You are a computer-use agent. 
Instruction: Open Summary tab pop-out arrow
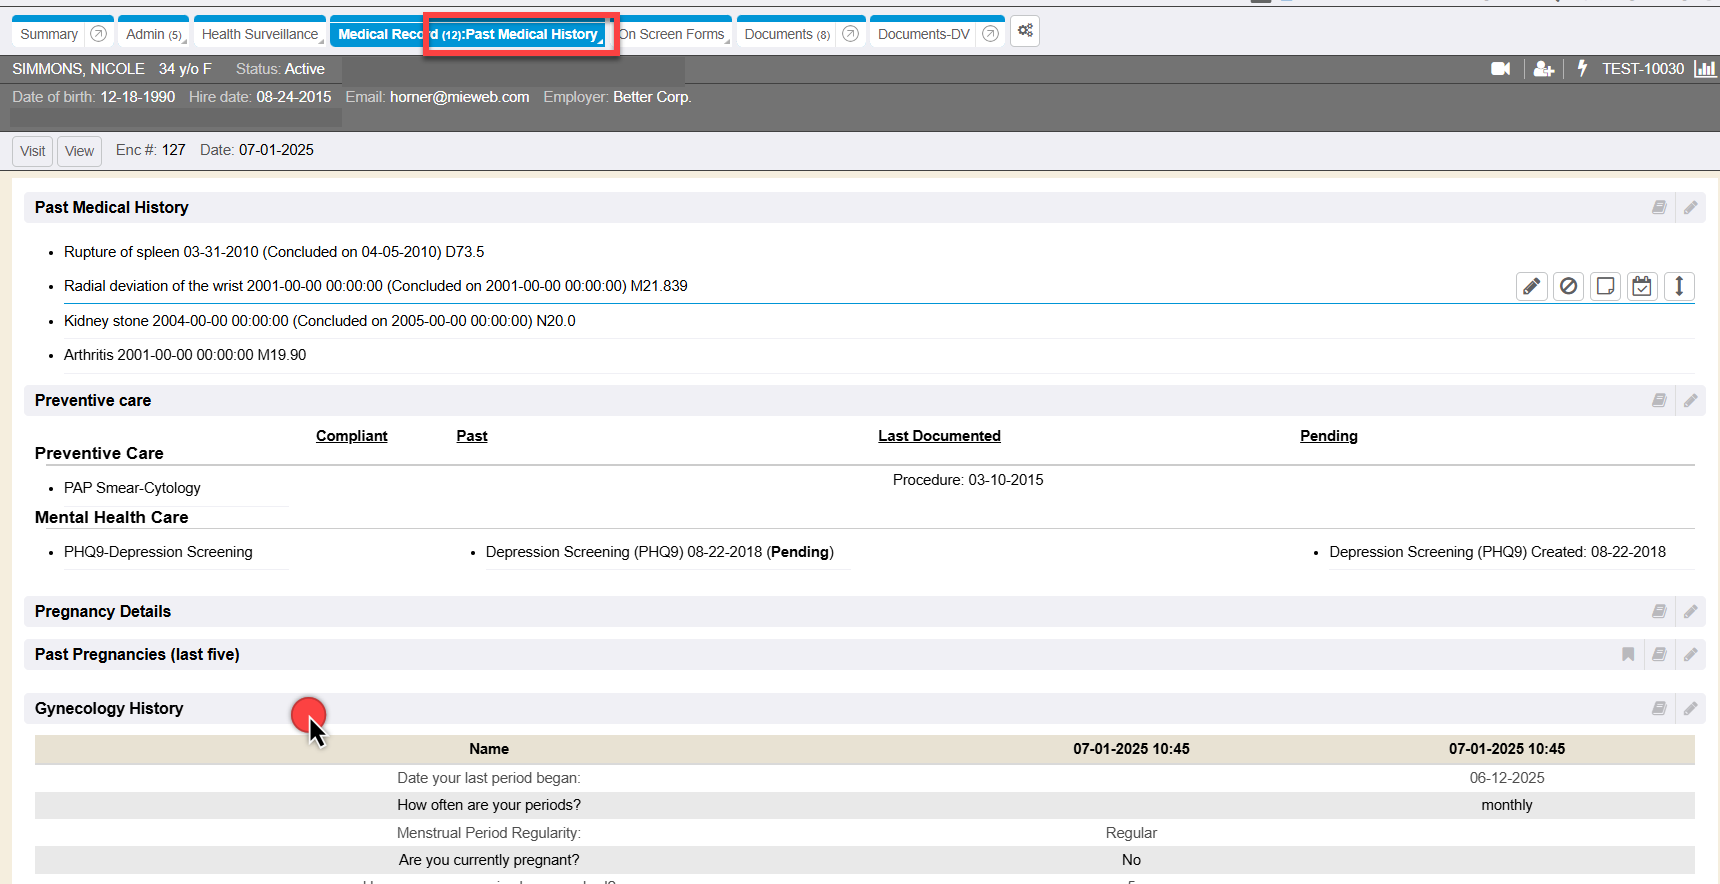(x=98, y=34)
